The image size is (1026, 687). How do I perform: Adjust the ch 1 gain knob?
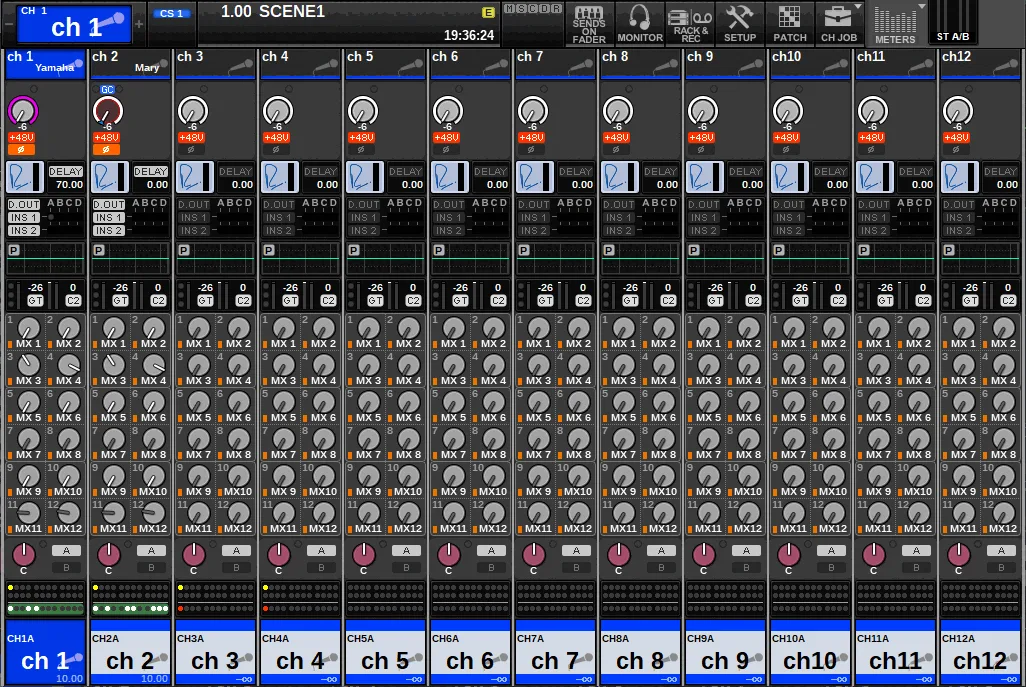coord(22,110)
